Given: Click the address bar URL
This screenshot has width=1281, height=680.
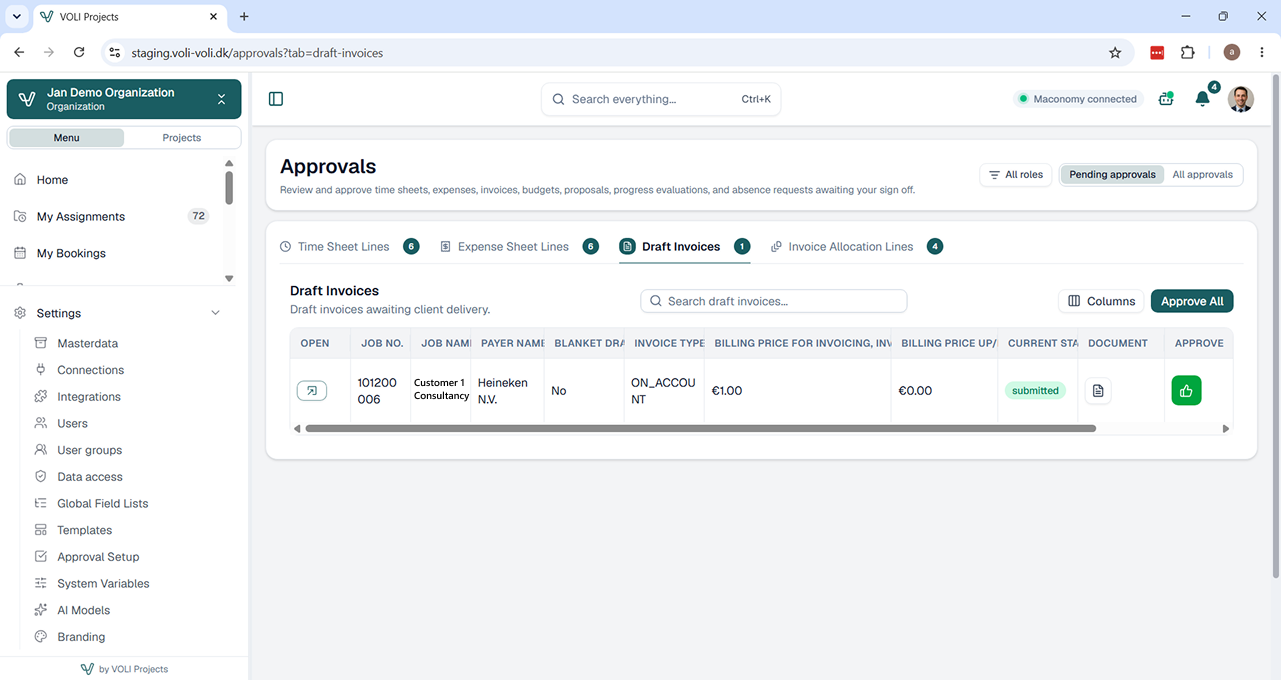Looking at the screenshot, I should [x=257, y=53].
